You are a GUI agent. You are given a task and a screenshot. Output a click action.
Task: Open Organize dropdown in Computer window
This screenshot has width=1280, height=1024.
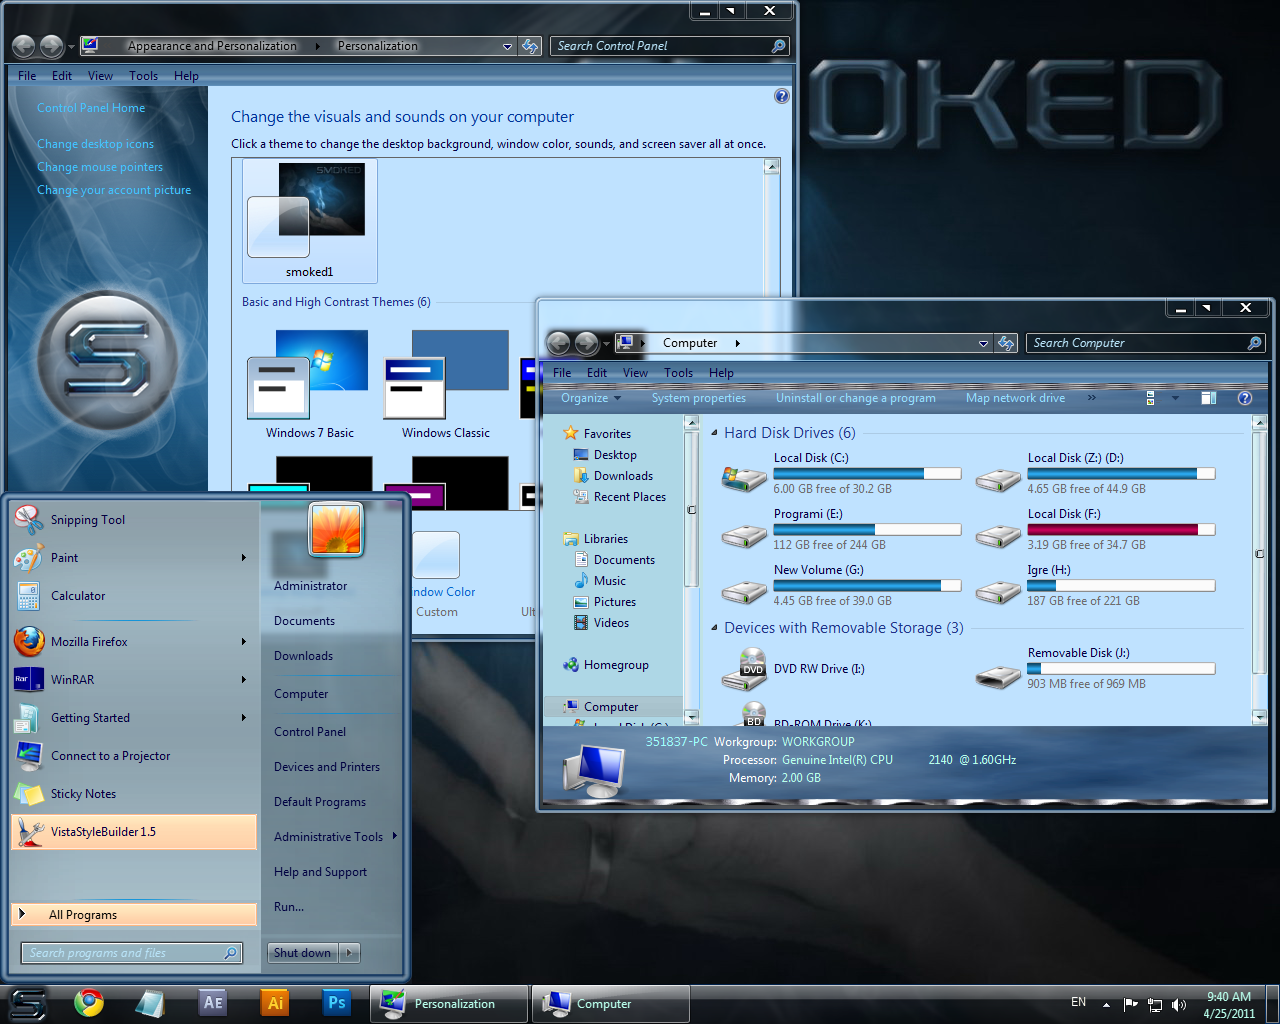[590, 398]
